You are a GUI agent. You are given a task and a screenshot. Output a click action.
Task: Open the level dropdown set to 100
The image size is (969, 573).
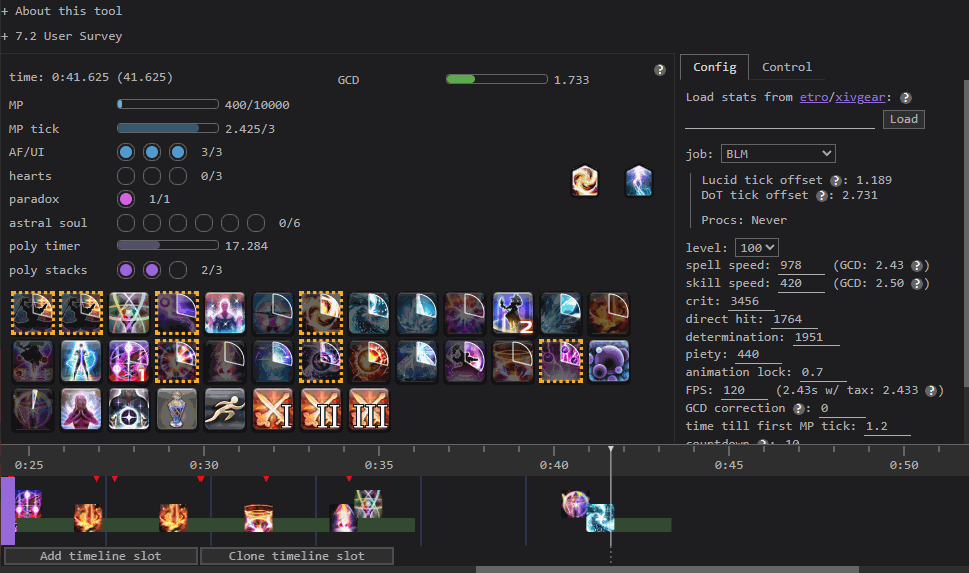[x=756, y=247]
